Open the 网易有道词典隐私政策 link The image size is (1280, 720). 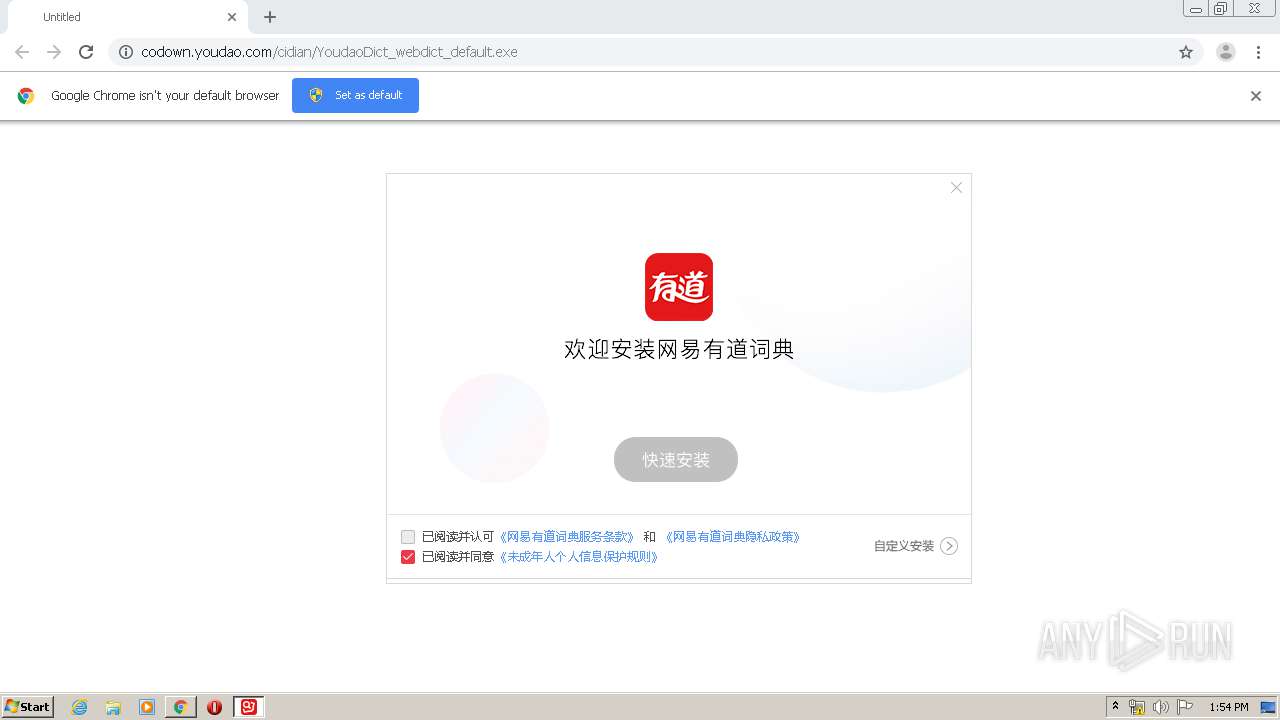coord(733,537)
